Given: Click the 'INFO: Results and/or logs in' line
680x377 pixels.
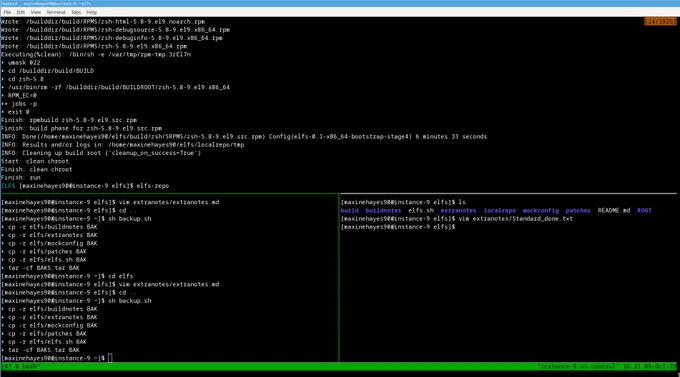Looking at the screenshot, I should (x=123, y=145).
